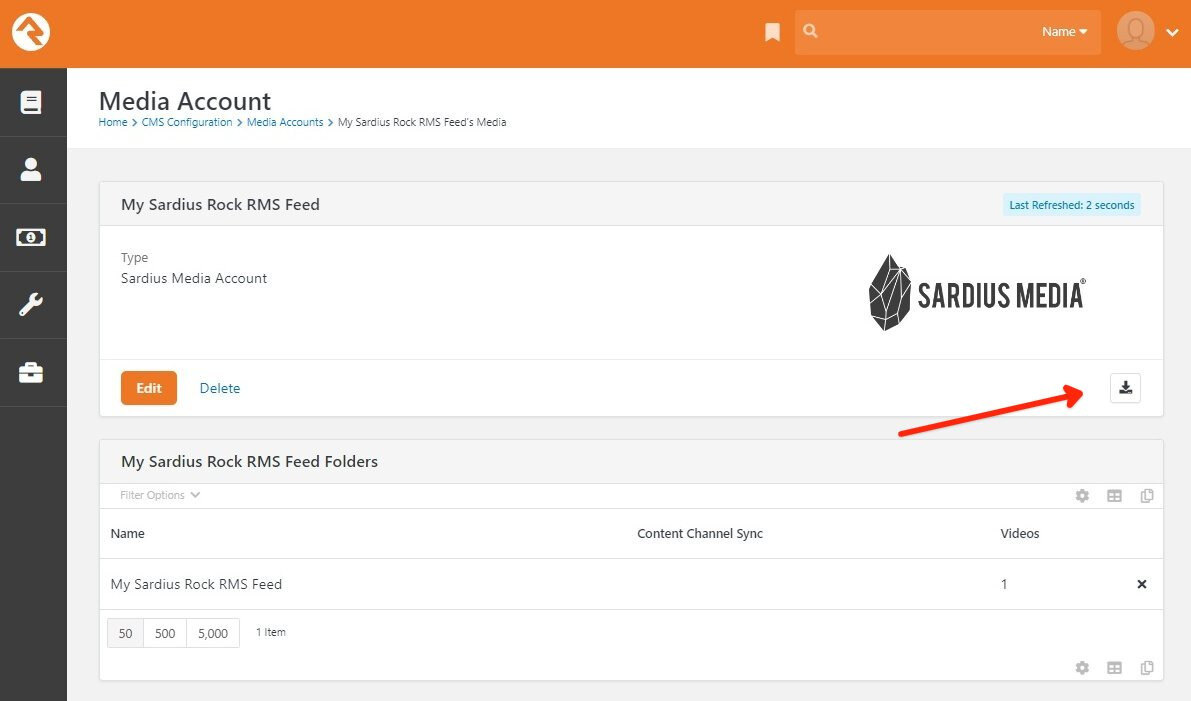The width and height of the screenshot is (1191, 701).
Task: Click the bottom grid copy icon
Action: [x=1147, y=668]
